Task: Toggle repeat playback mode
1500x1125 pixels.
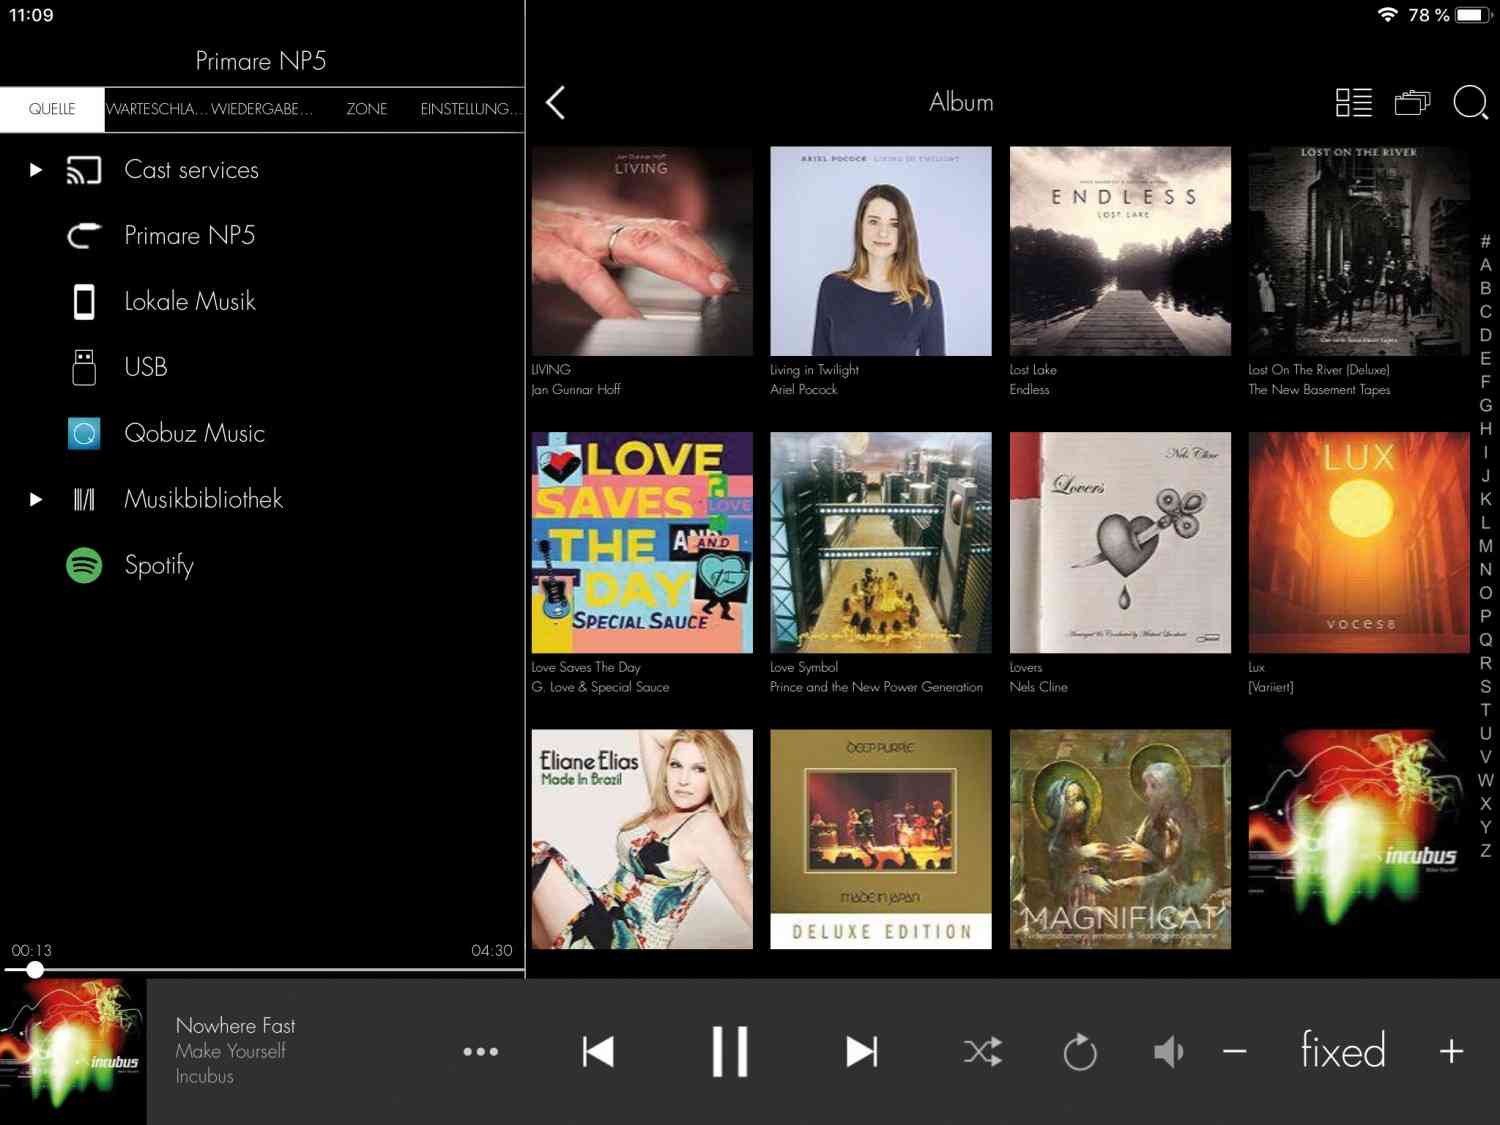Action: (1080, 1051)
